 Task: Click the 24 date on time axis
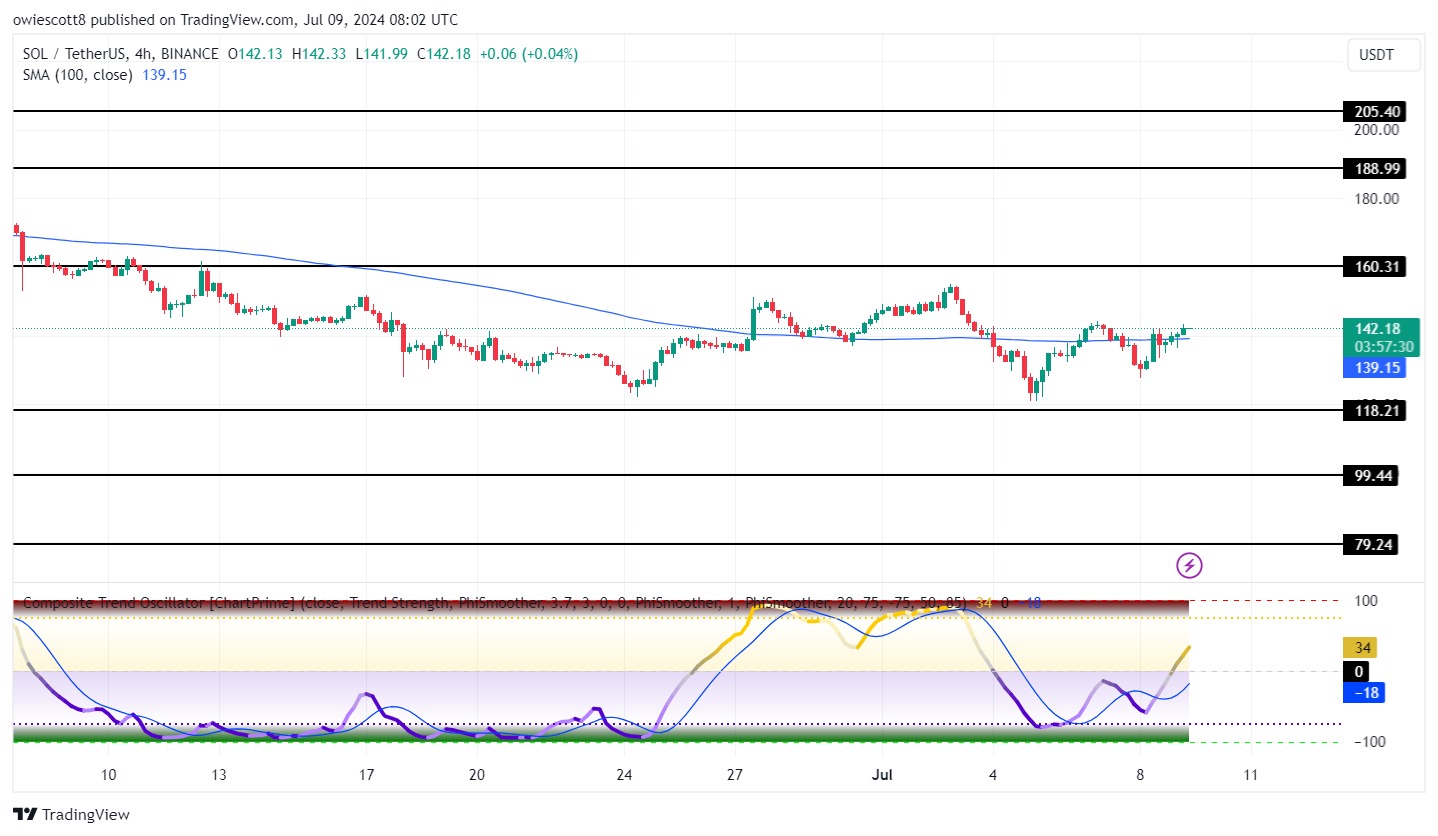[625, 775]
